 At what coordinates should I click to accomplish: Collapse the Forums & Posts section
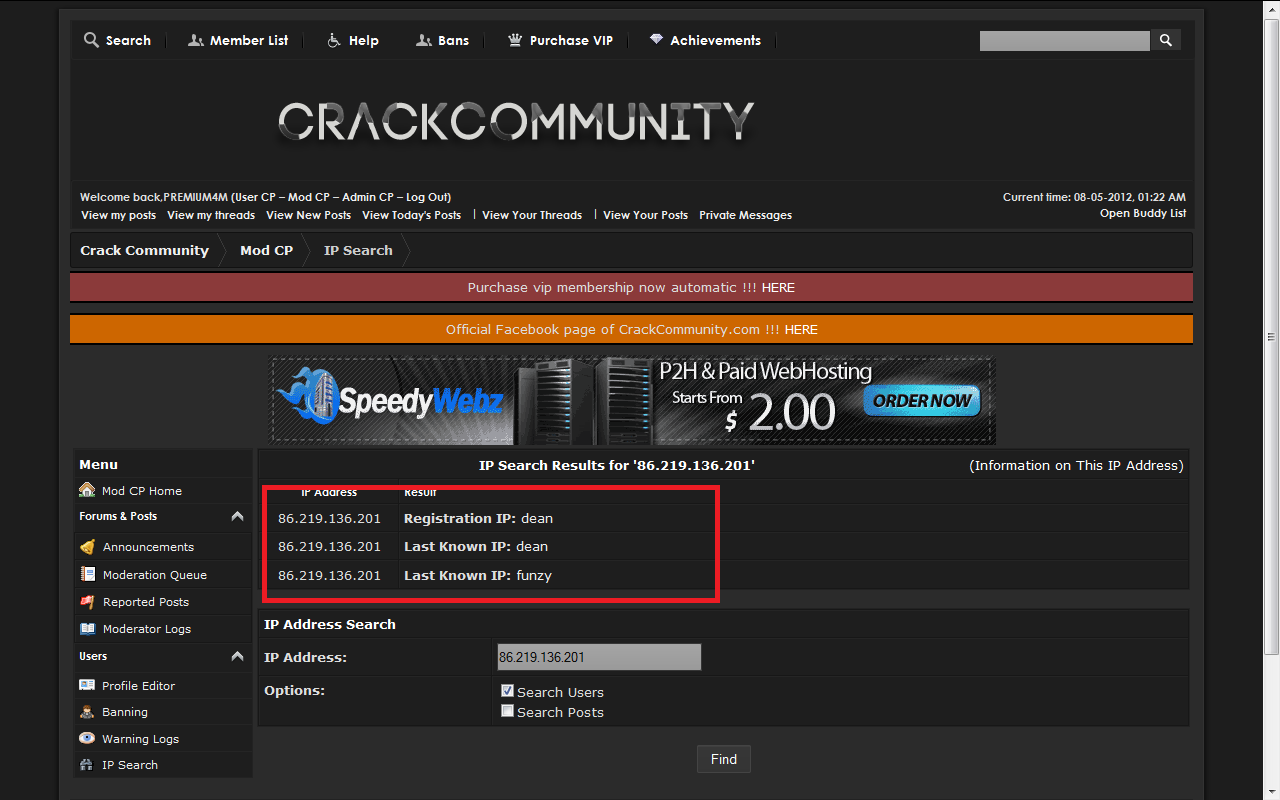(237, 516)
